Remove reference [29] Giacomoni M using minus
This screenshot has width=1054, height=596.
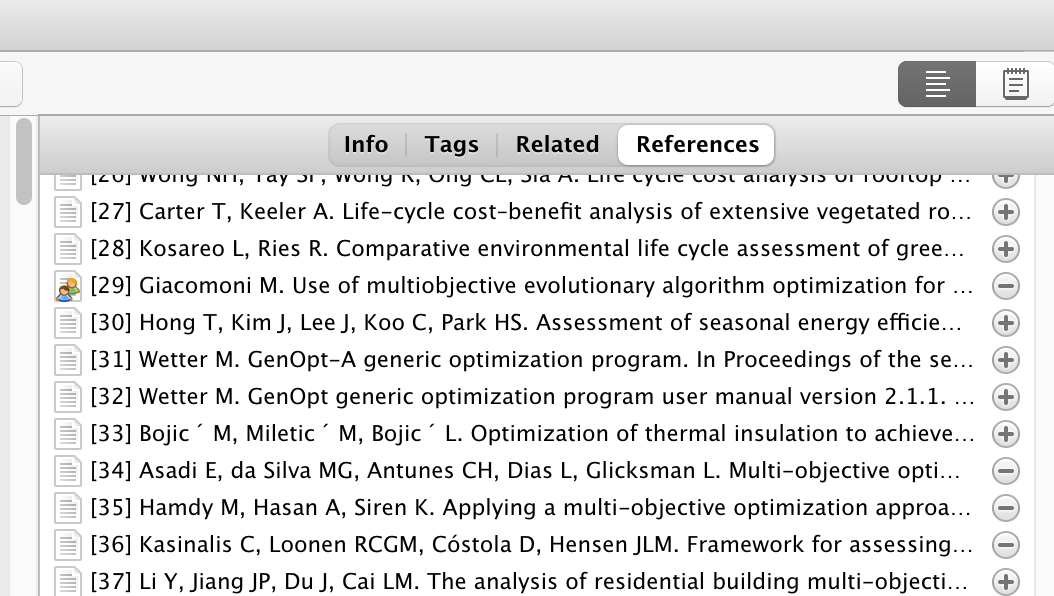click(x=1006, y=286)
